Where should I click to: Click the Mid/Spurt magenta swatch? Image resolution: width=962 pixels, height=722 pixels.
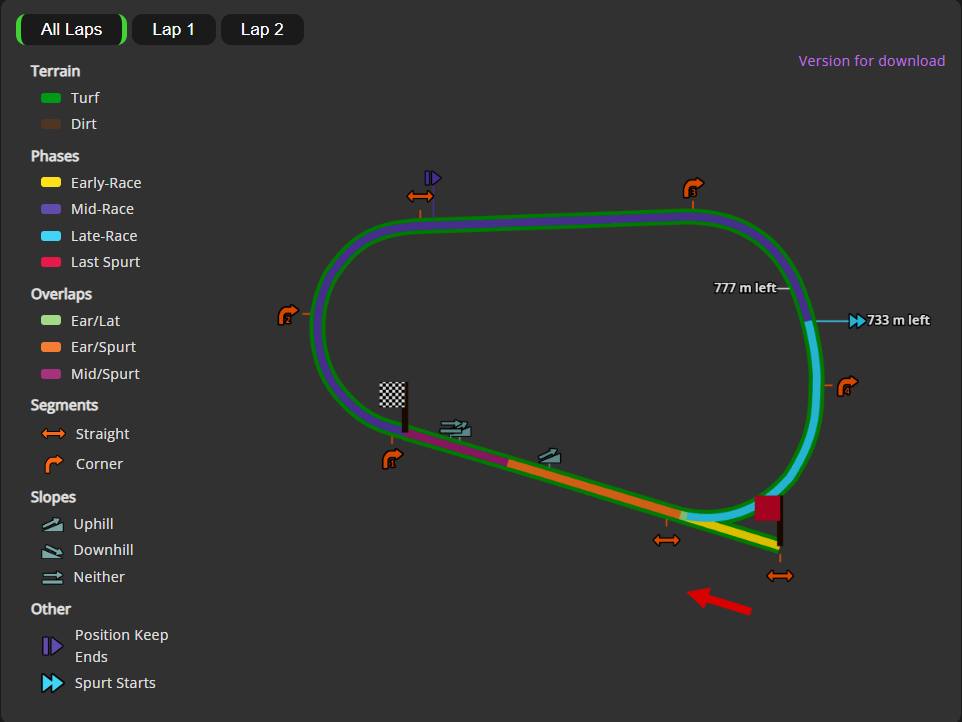tap(51, 374)
